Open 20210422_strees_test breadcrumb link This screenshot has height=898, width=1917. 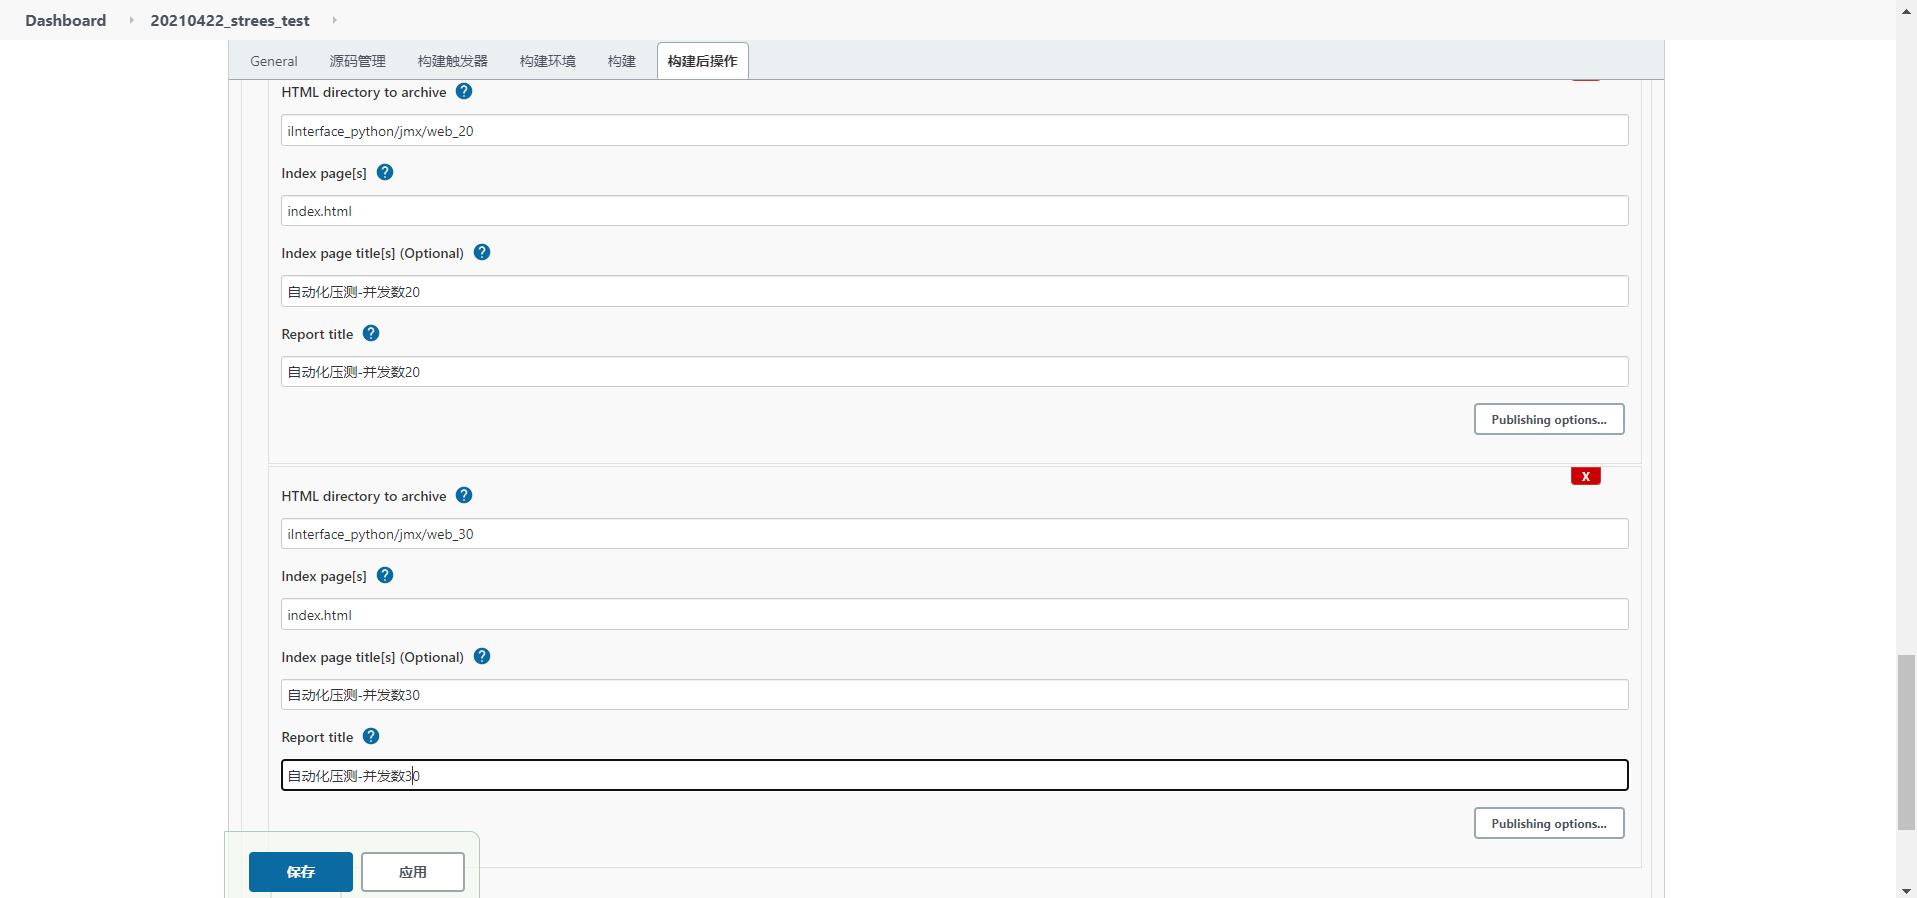pyautogui.click(x=230, y=20)
